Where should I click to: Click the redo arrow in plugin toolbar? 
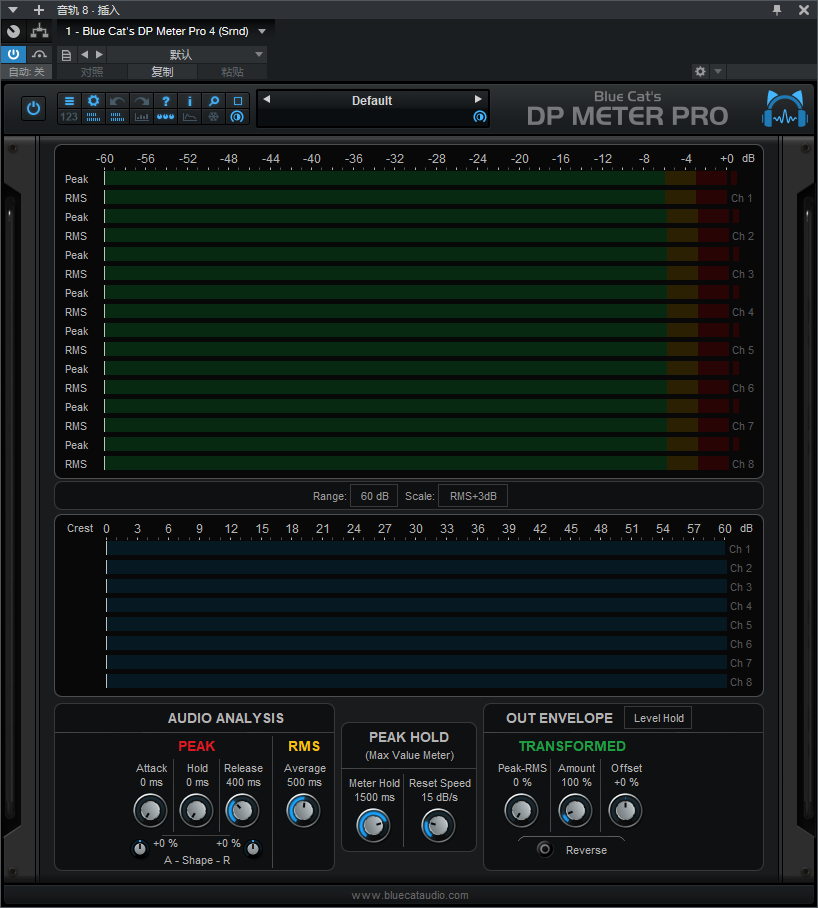141,101
